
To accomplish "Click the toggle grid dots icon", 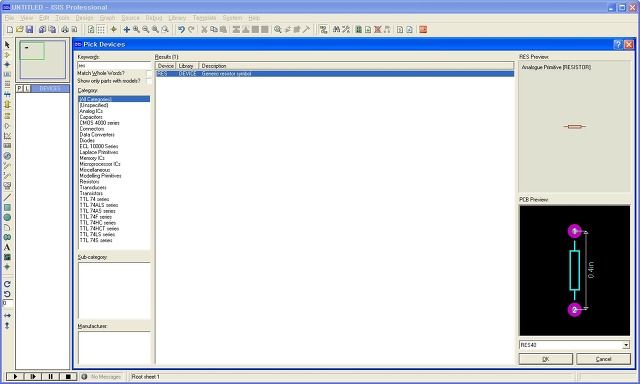I will click(100, 29).
